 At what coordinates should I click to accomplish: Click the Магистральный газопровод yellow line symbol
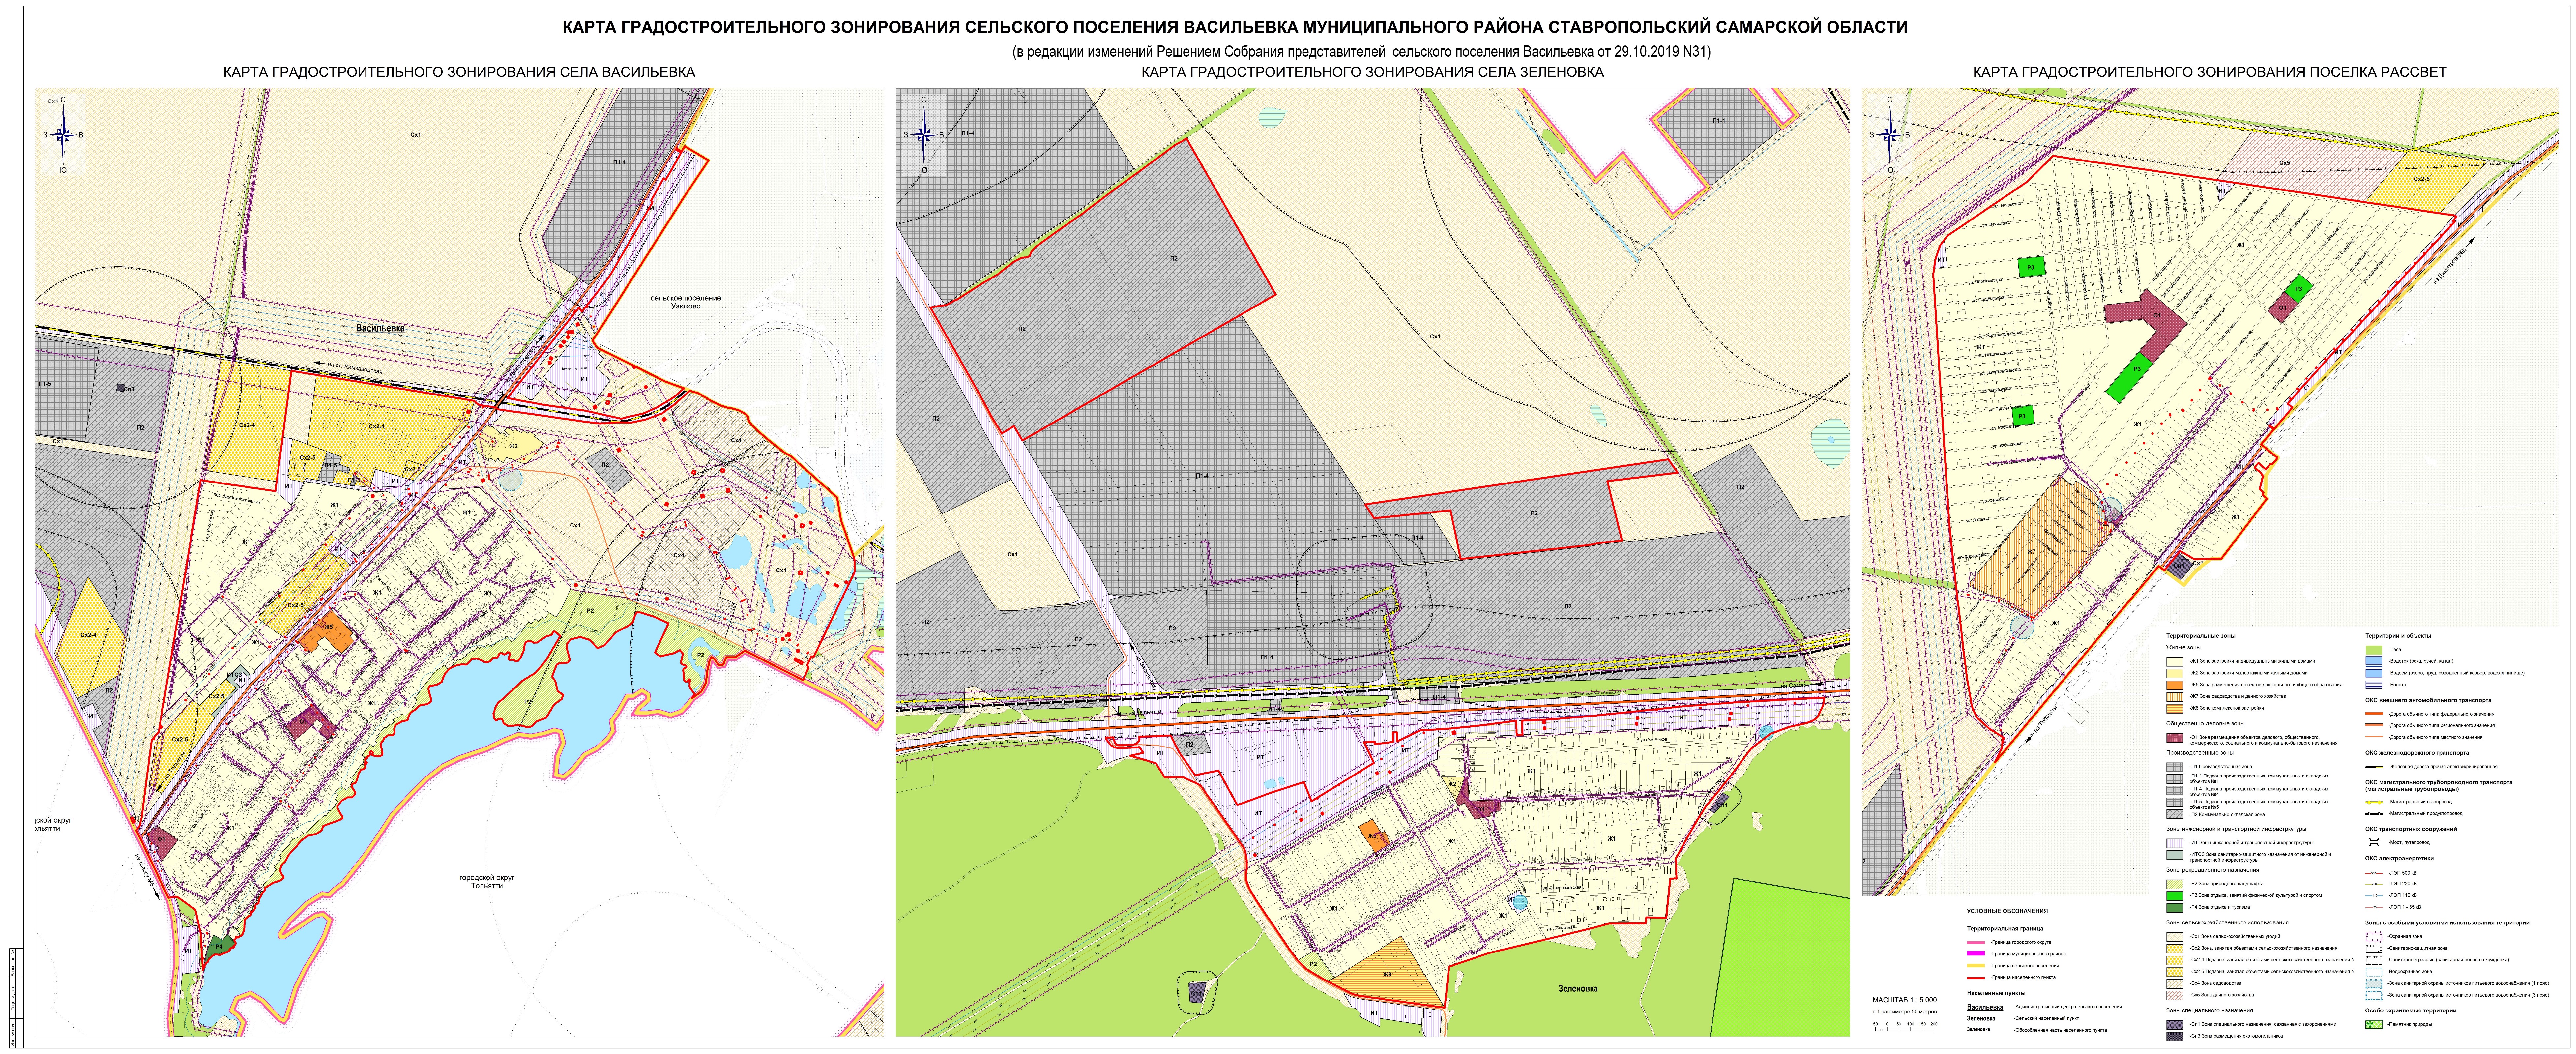(2374, 802)
